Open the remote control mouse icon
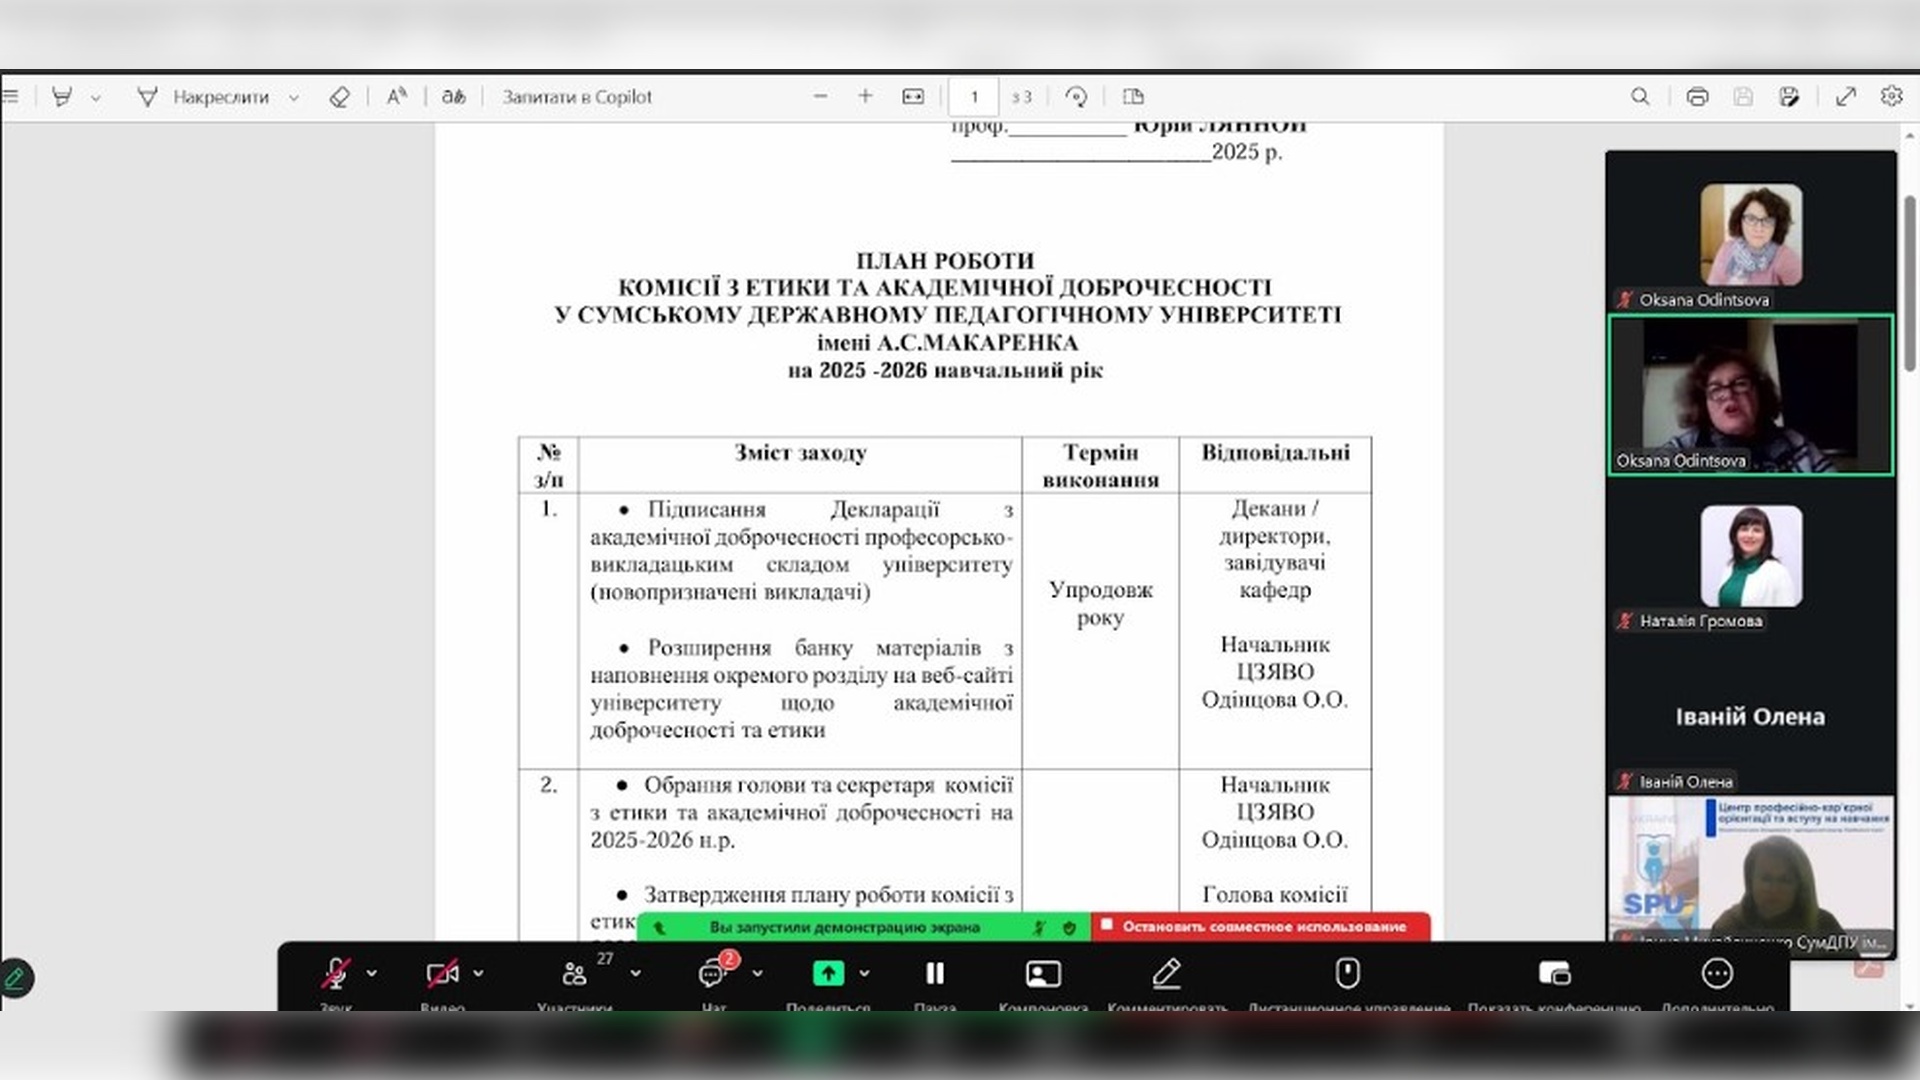The height and width of the screenshot is (1080, 1920). tap(1347, 973)
